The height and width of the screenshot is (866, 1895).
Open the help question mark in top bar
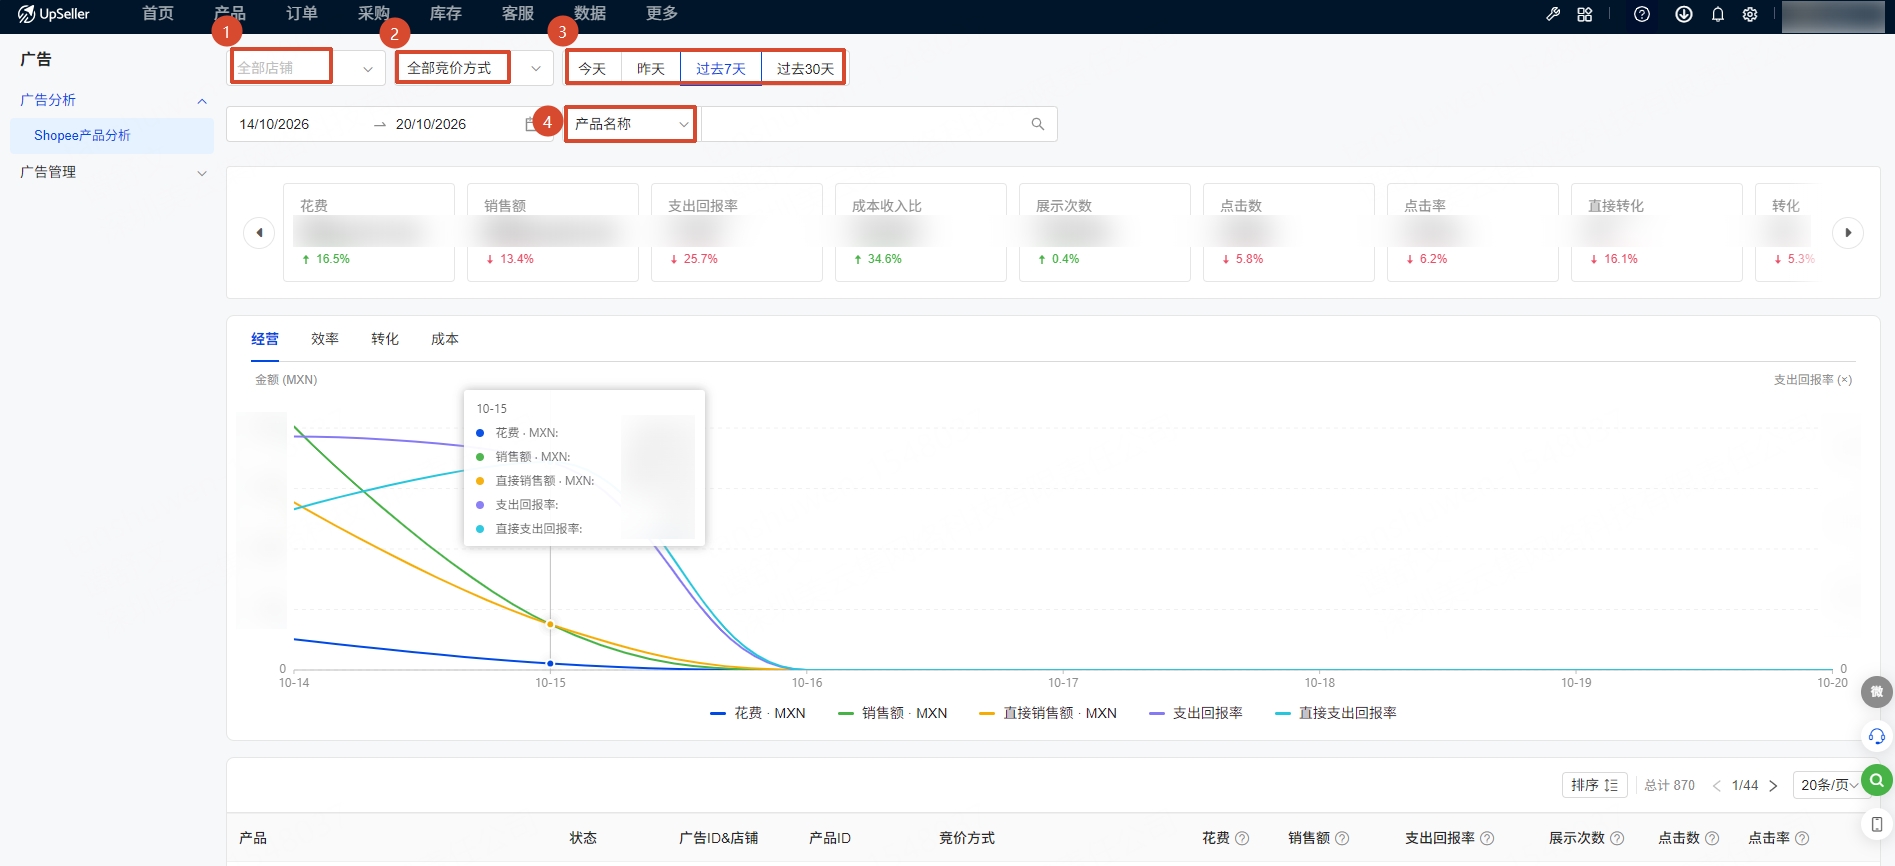(x=1642, y=14)
